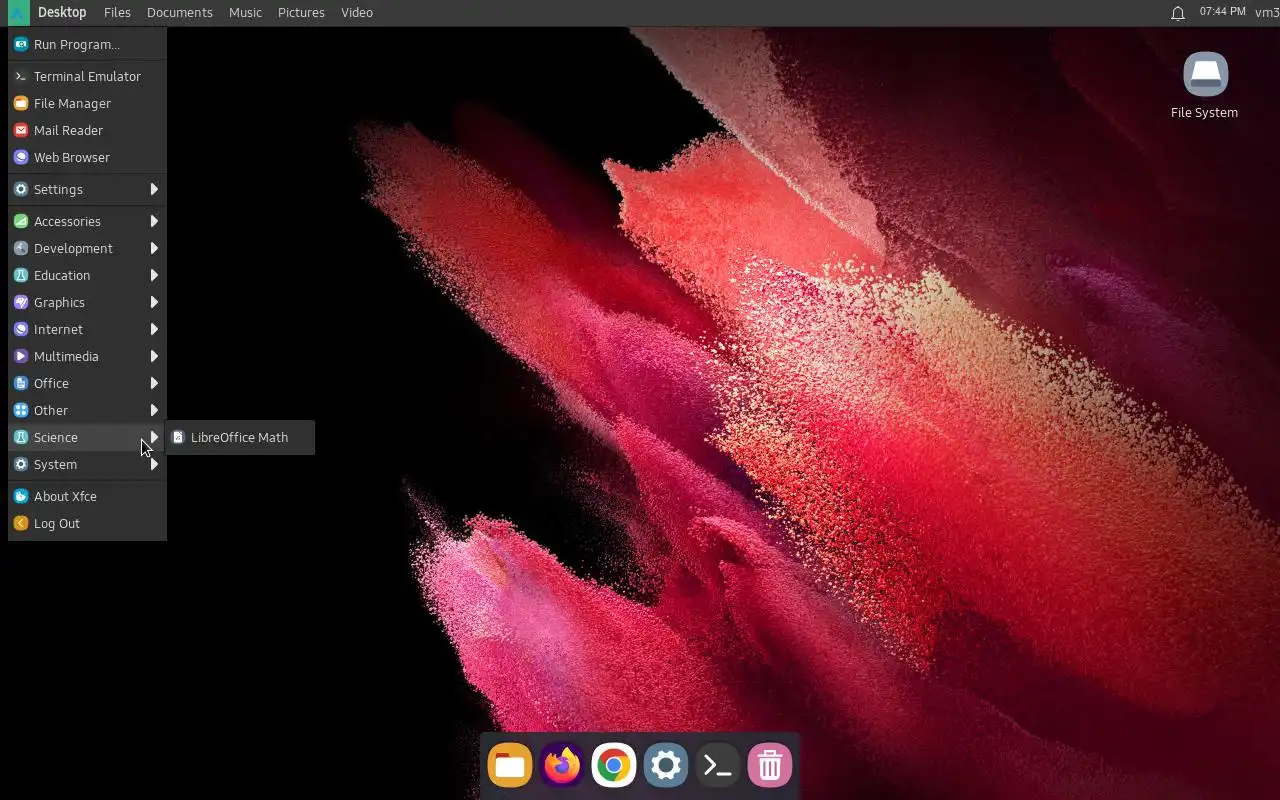Click the Run Program icon
Viewport: 1280px width, 800px height.
(20, 44)
